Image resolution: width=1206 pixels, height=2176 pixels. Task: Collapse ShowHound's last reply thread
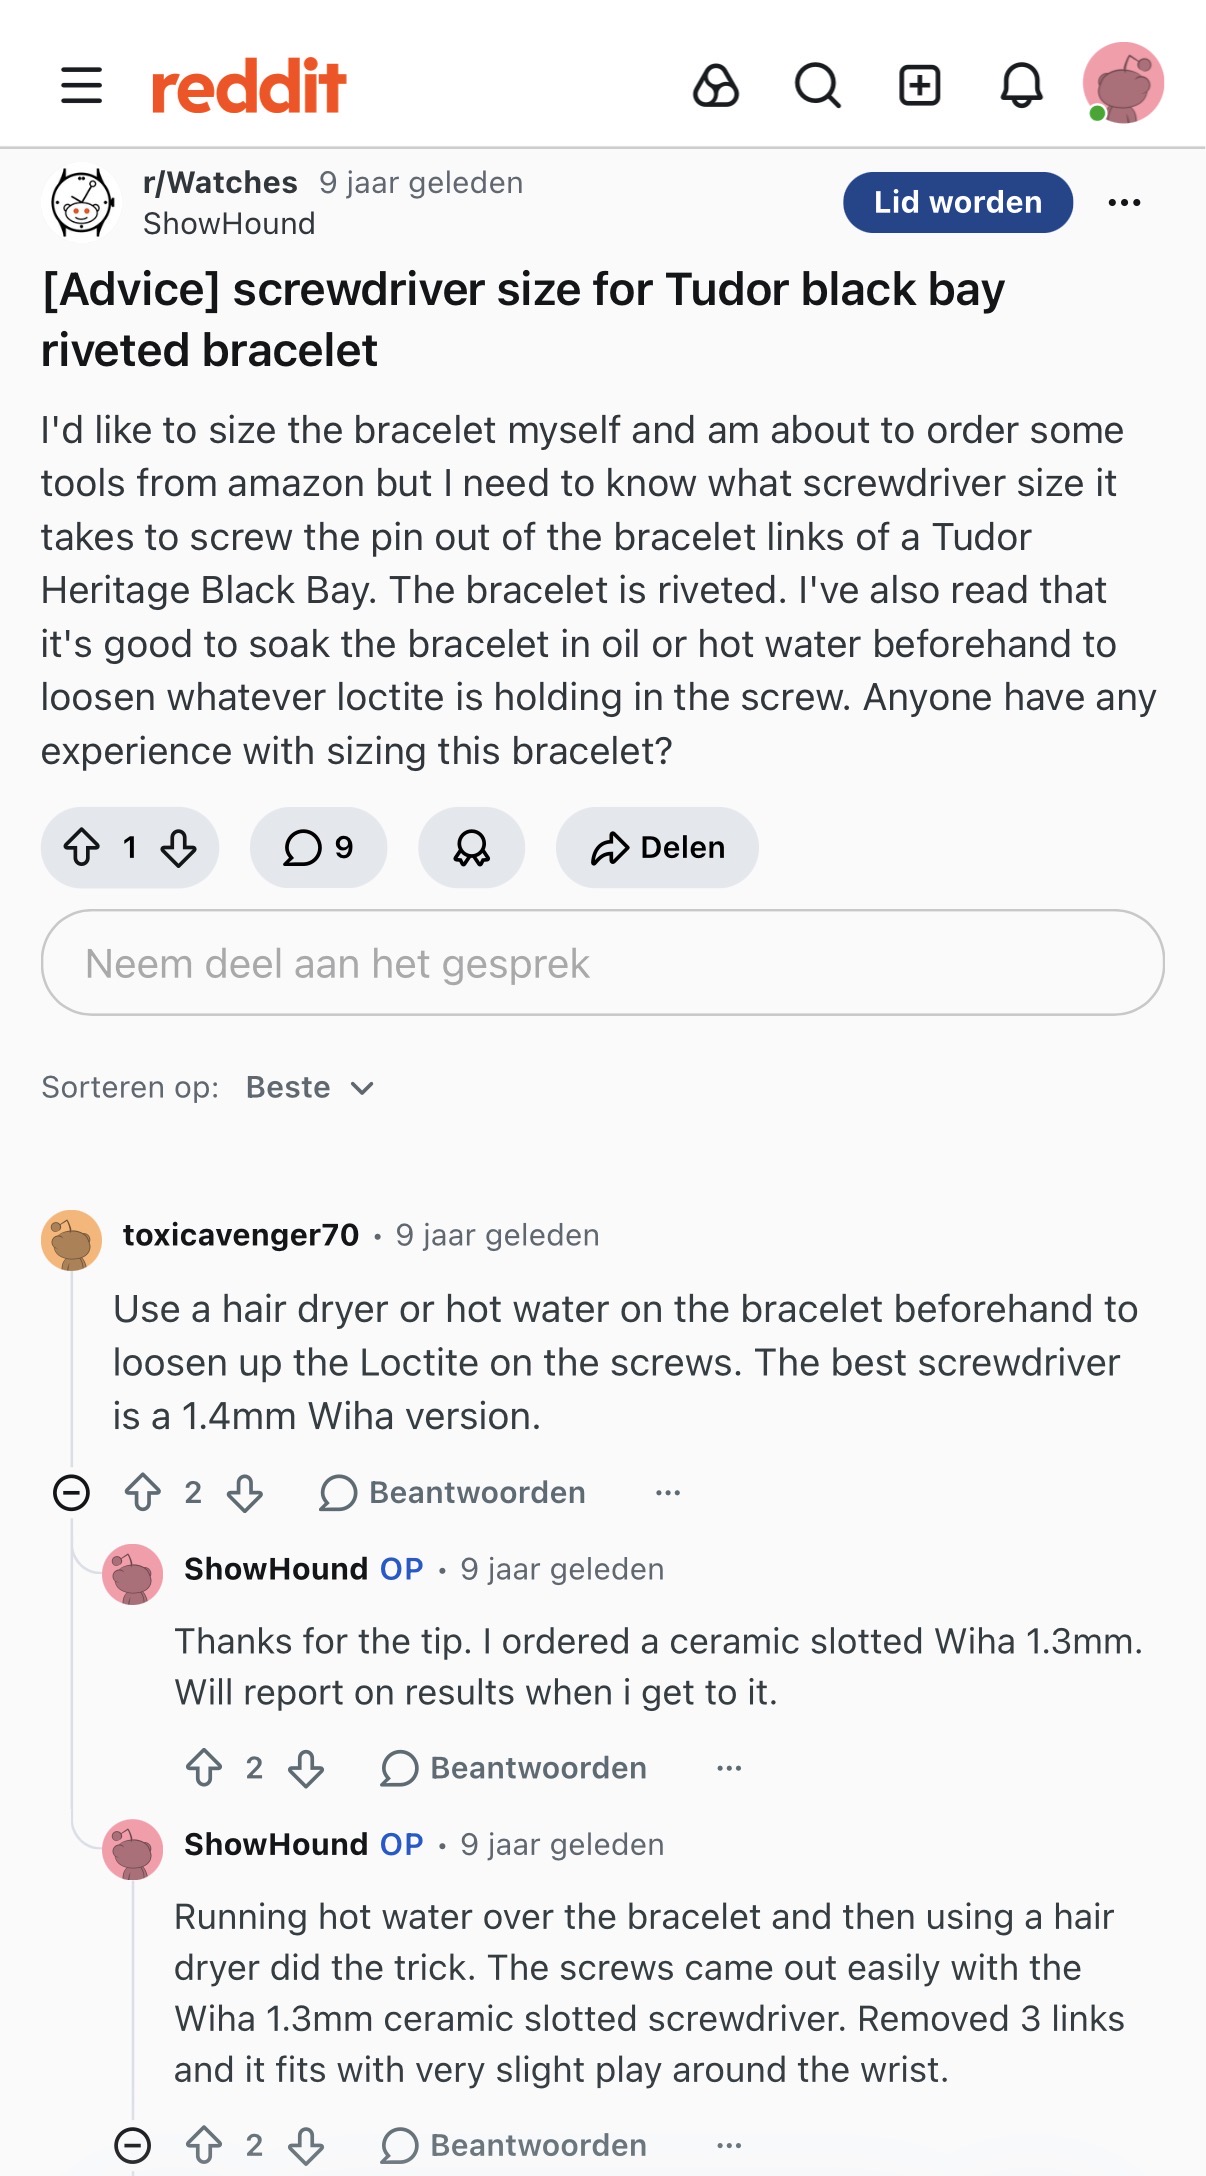coord(132,2145)
